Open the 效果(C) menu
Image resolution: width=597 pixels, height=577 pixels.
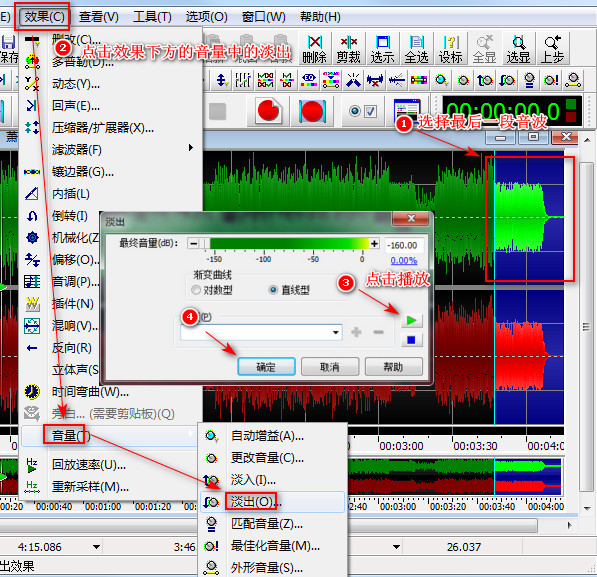point(44,17)
